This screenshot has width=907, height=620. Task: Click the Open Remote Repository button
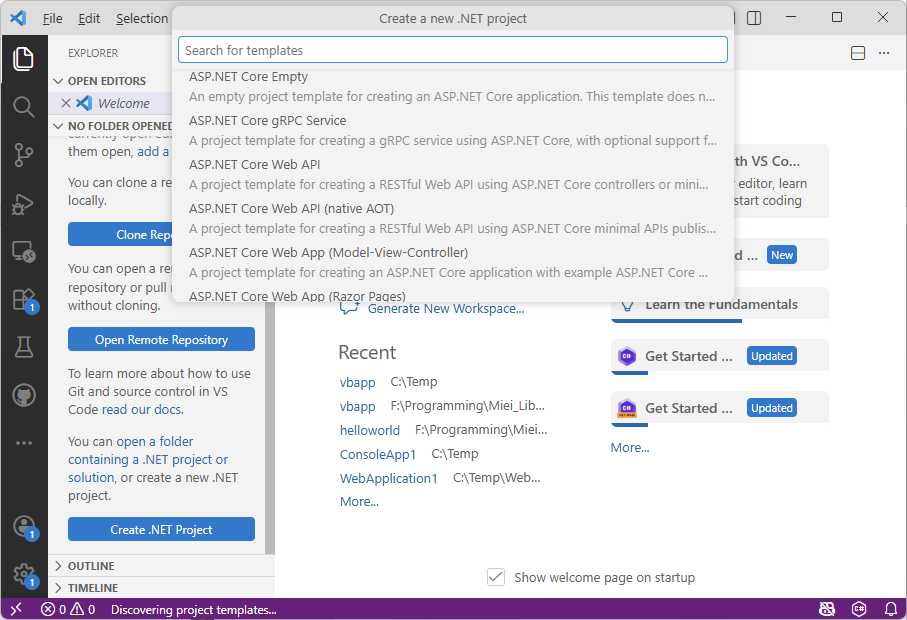click(x=161, y=339)
